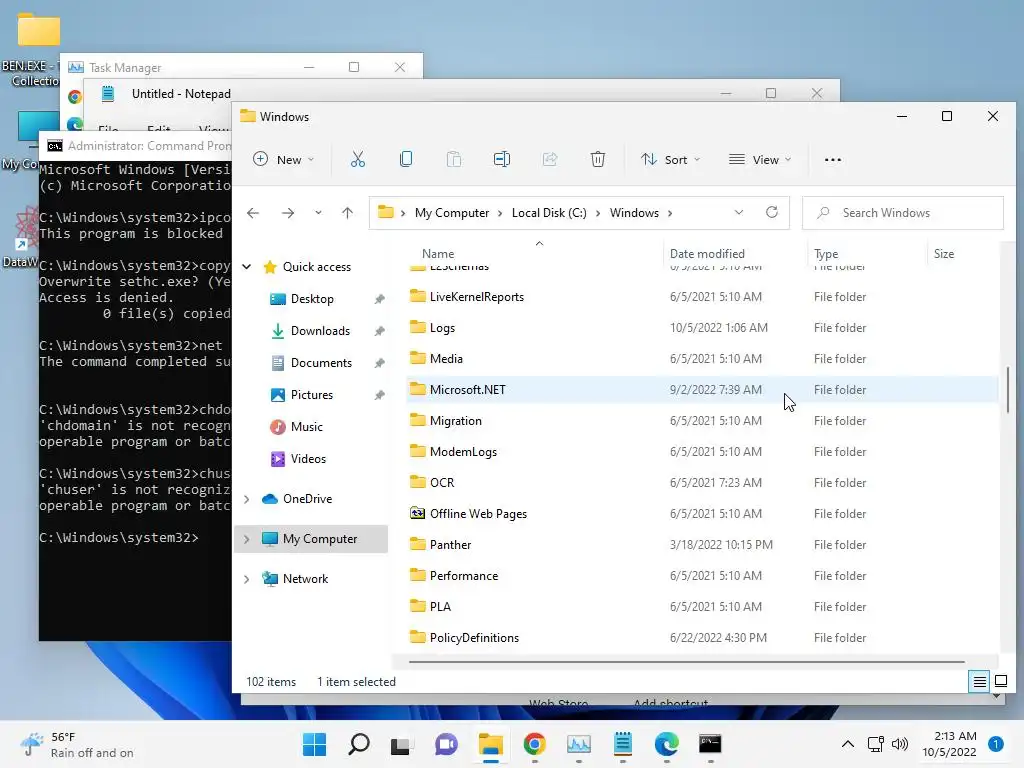
Task: Sort by the Type column header
Action: (x=826, y=254)
